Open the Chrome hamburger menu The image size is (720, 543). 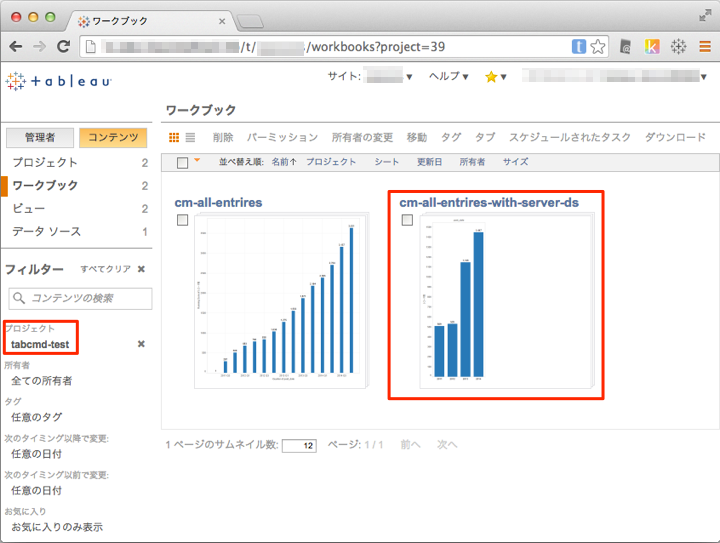pyautogui.click(x=705, y=46)
